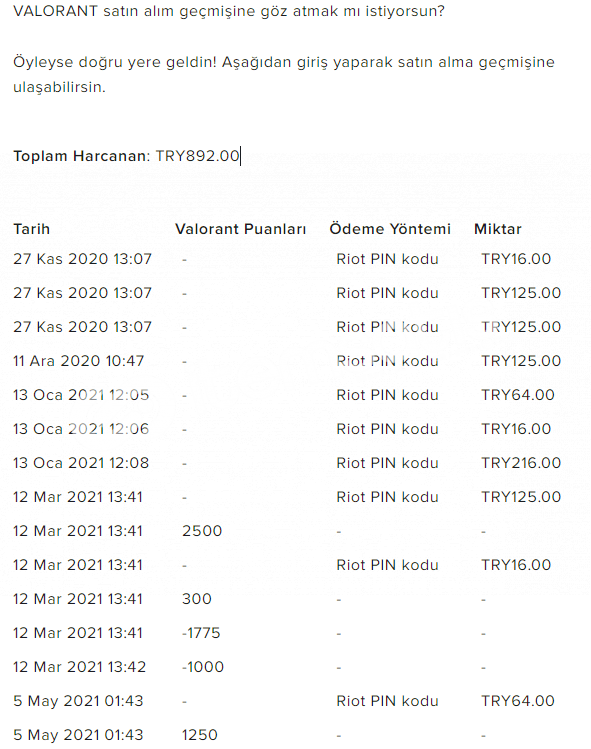Click the Öyleyse doğru yere geldin paragraph

pyautogui.click(x=284, y=75)
